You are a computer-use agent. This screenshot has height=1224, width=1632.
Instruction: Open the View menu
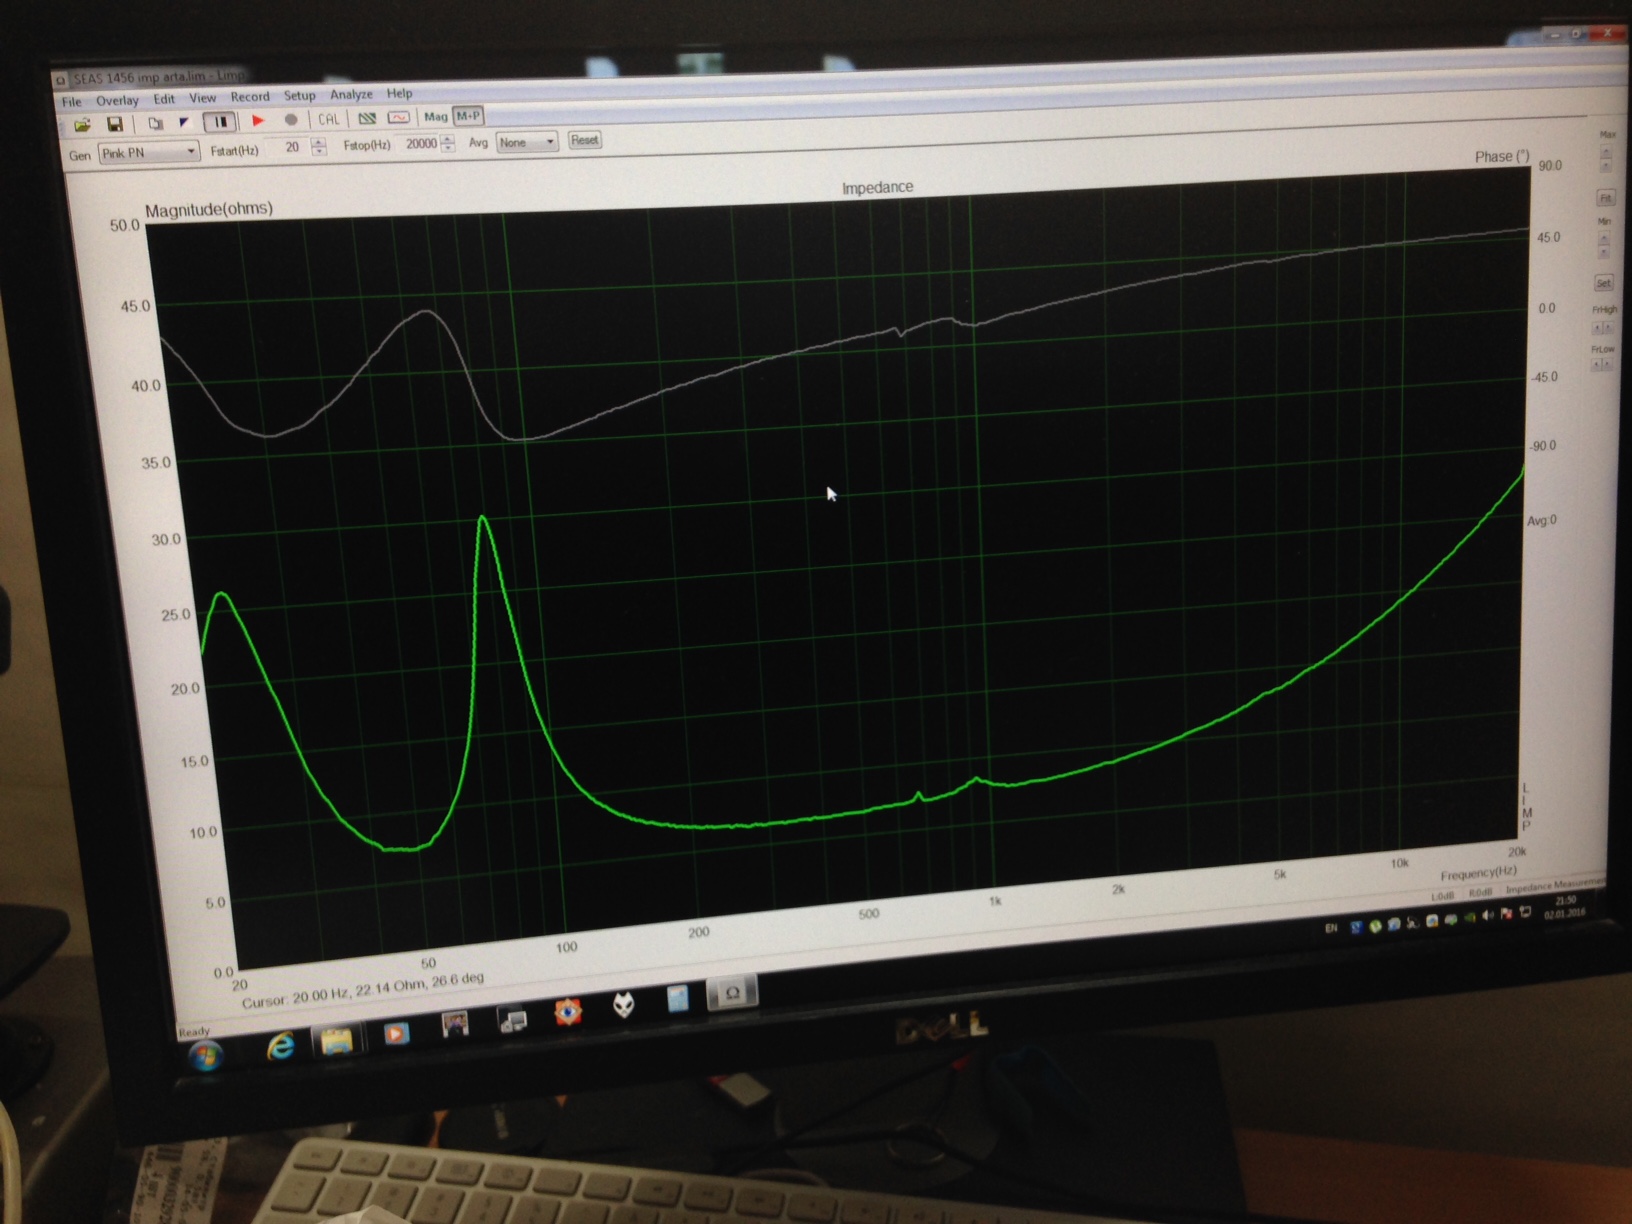pyautogui.click(x=202, y=98)
